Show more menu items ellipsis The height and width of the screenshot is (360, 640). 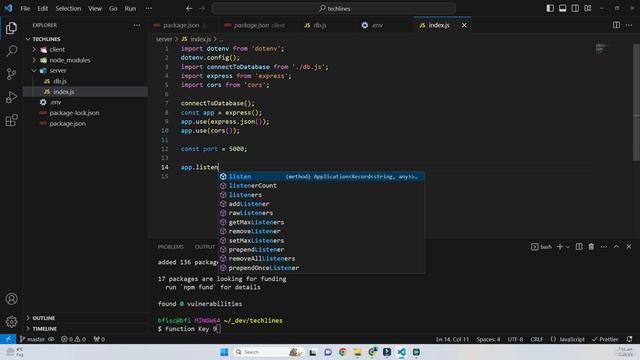pyautogui.click(x=149, y=8)
